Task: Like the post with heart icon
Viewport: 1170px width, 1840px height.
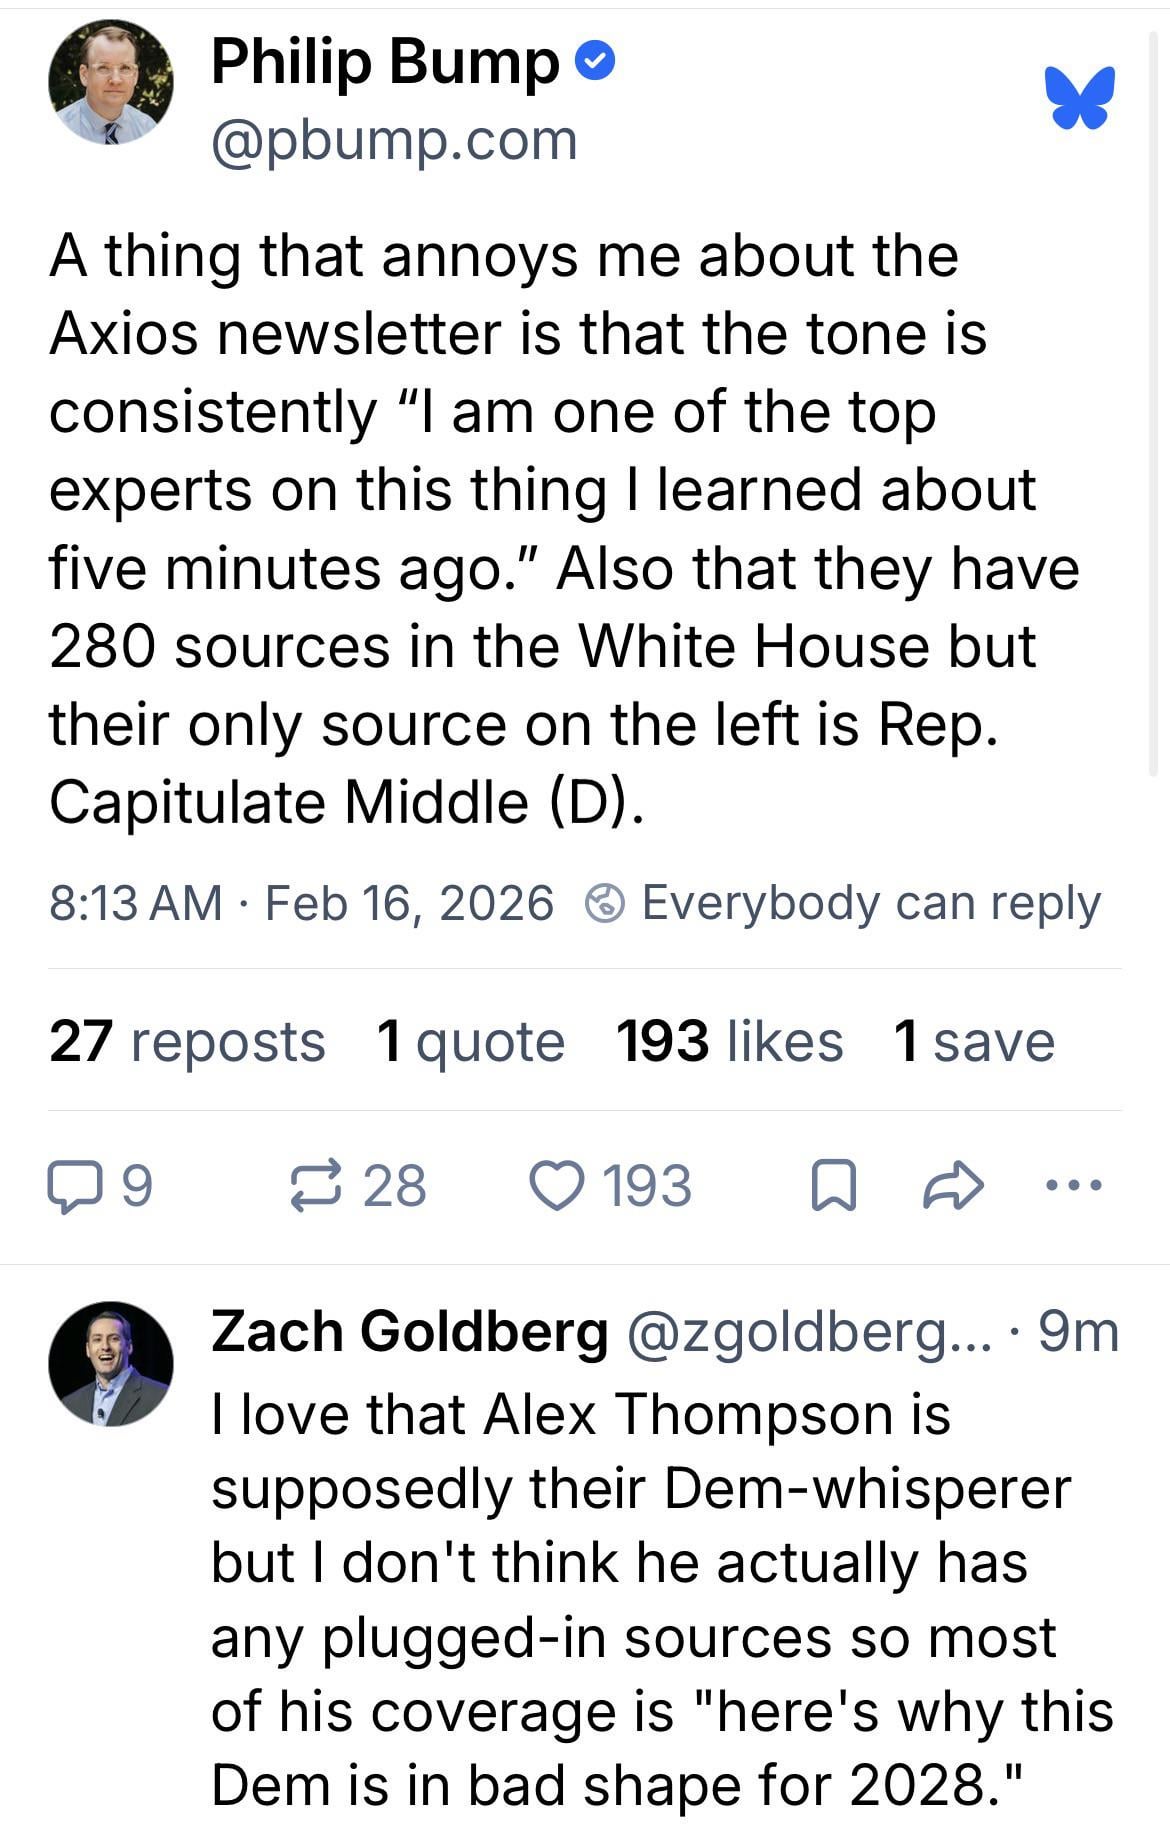Action: coord(555,1187)
